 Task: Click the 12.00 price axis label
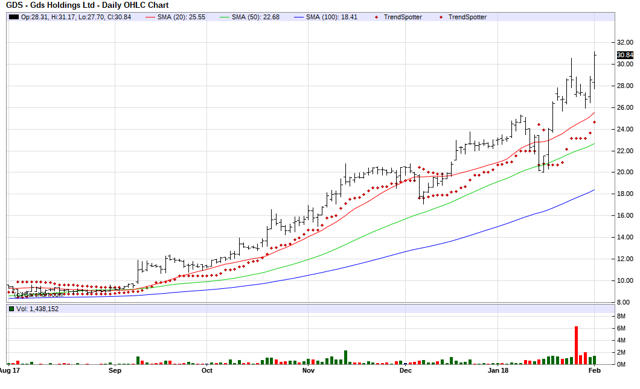click(625, 259)
